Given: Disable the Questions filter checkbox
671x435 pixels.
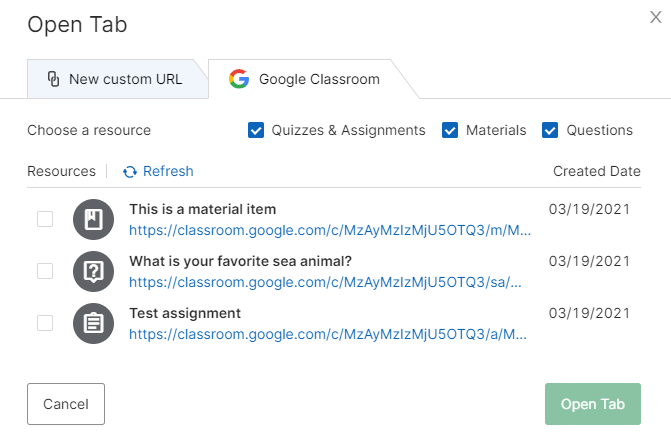Looking at the screenshot, I should tap(550, 130).
